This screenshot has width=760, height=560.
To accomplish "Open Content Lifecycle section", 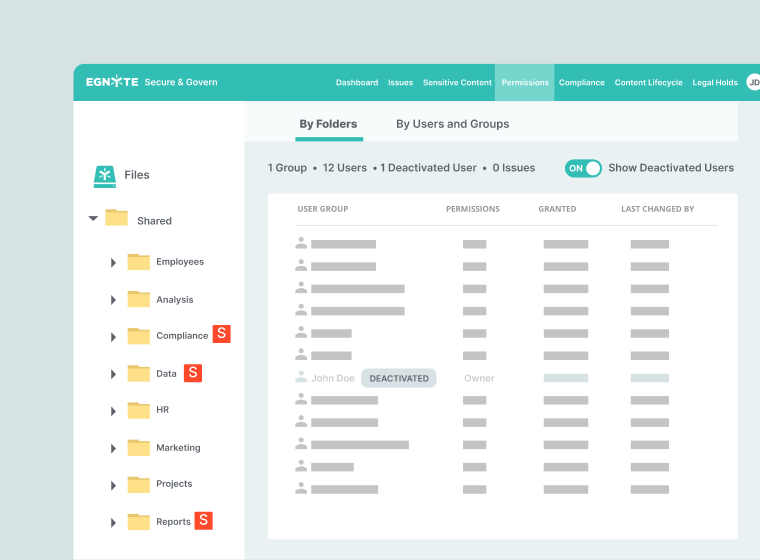I will click(x=648, y=83).
